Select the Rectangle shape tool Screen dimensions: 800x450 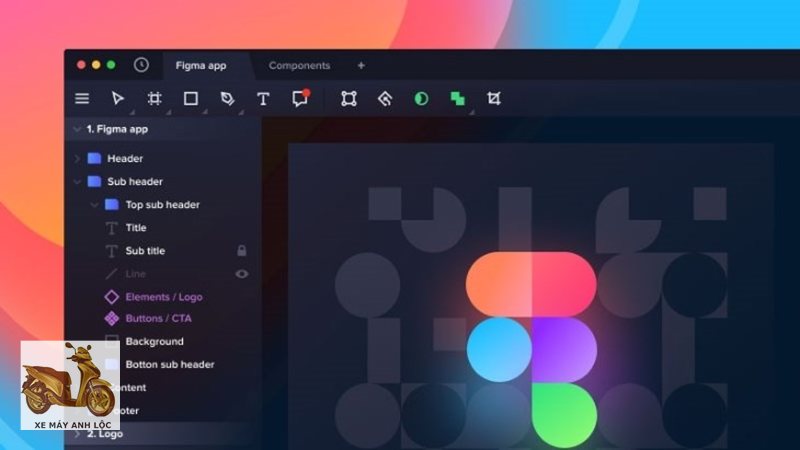tap(191, 98)
